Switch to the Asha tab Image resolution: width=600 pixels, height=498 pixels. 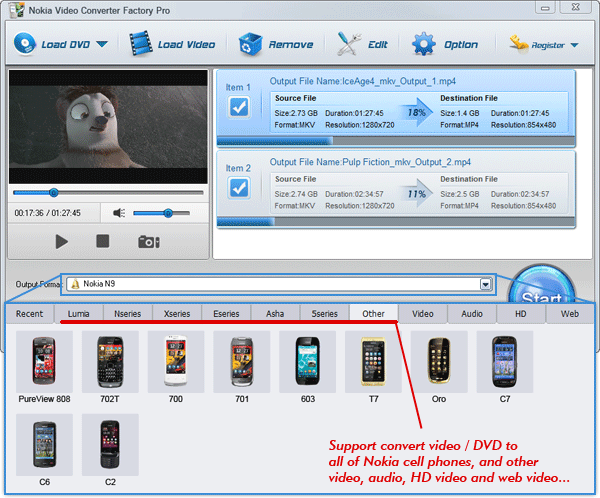(275, 314)
